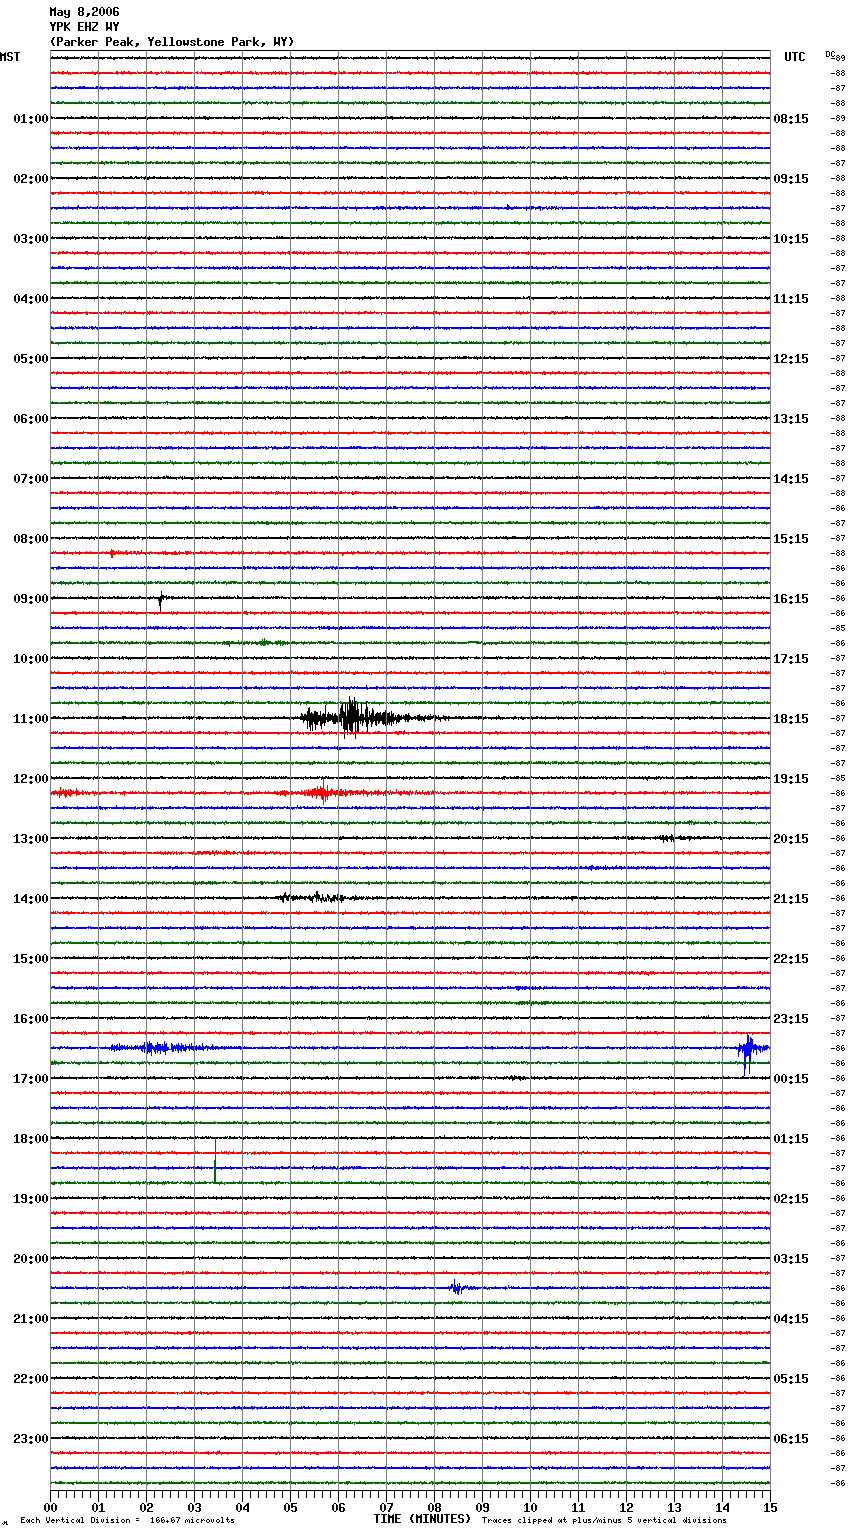Click the '08:15' UTC row label
This screenshot has width=850, height=1534.
pos(791,119)
